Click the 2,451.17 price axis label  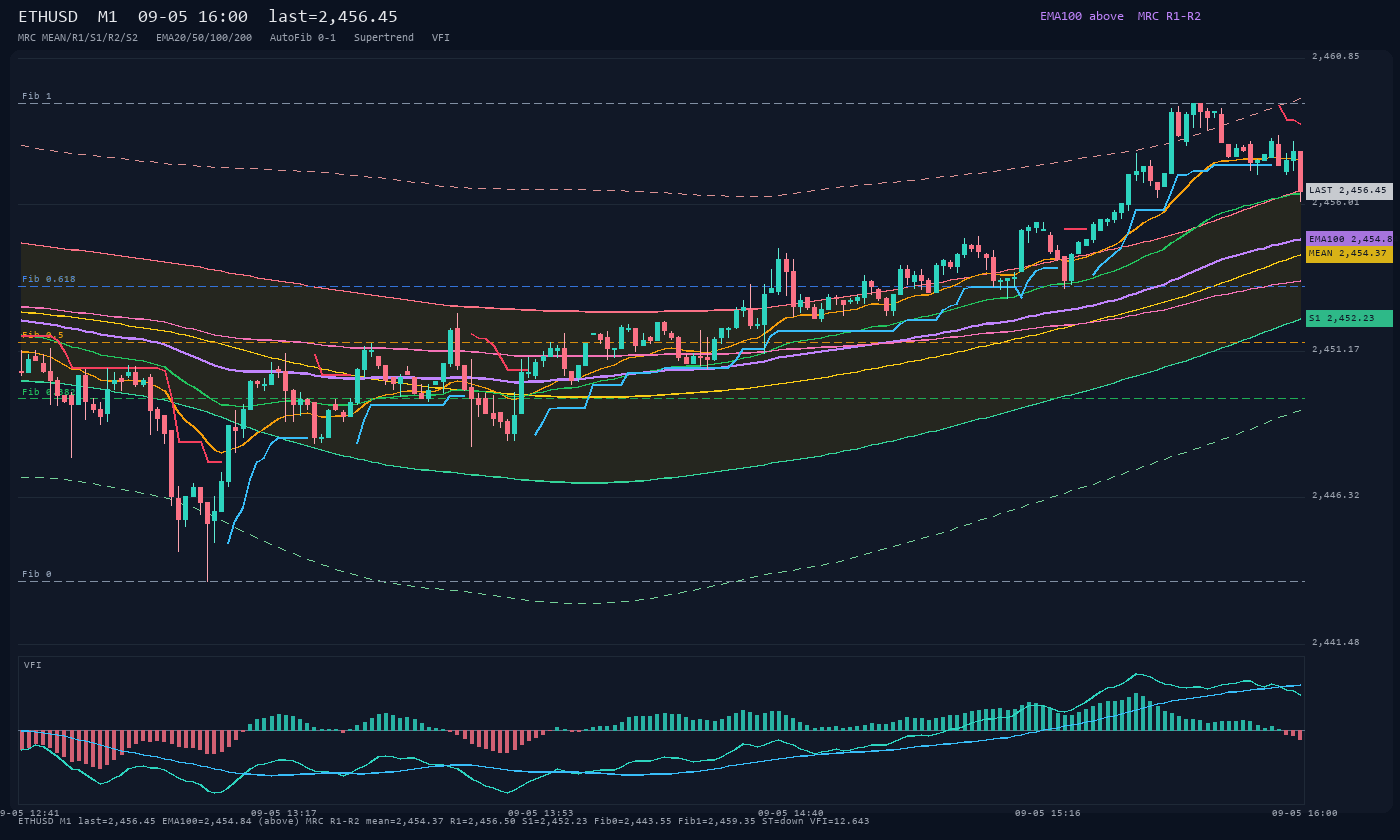(1335, 349)
